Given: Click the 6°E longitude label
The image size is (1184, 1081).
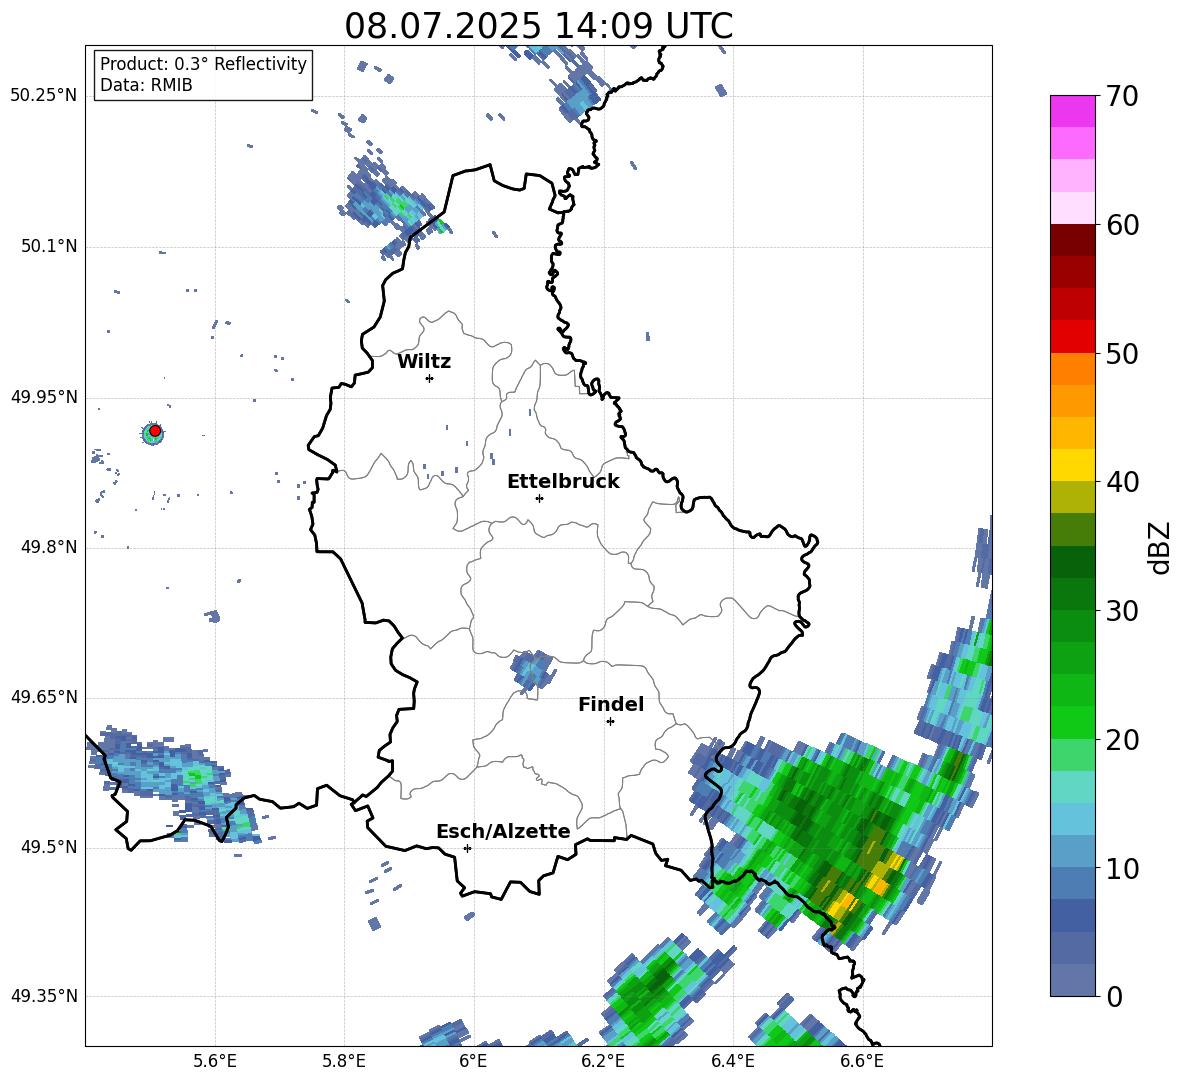Looking at the screenshot, I should pyautogui.click(x=473, y=1061).
